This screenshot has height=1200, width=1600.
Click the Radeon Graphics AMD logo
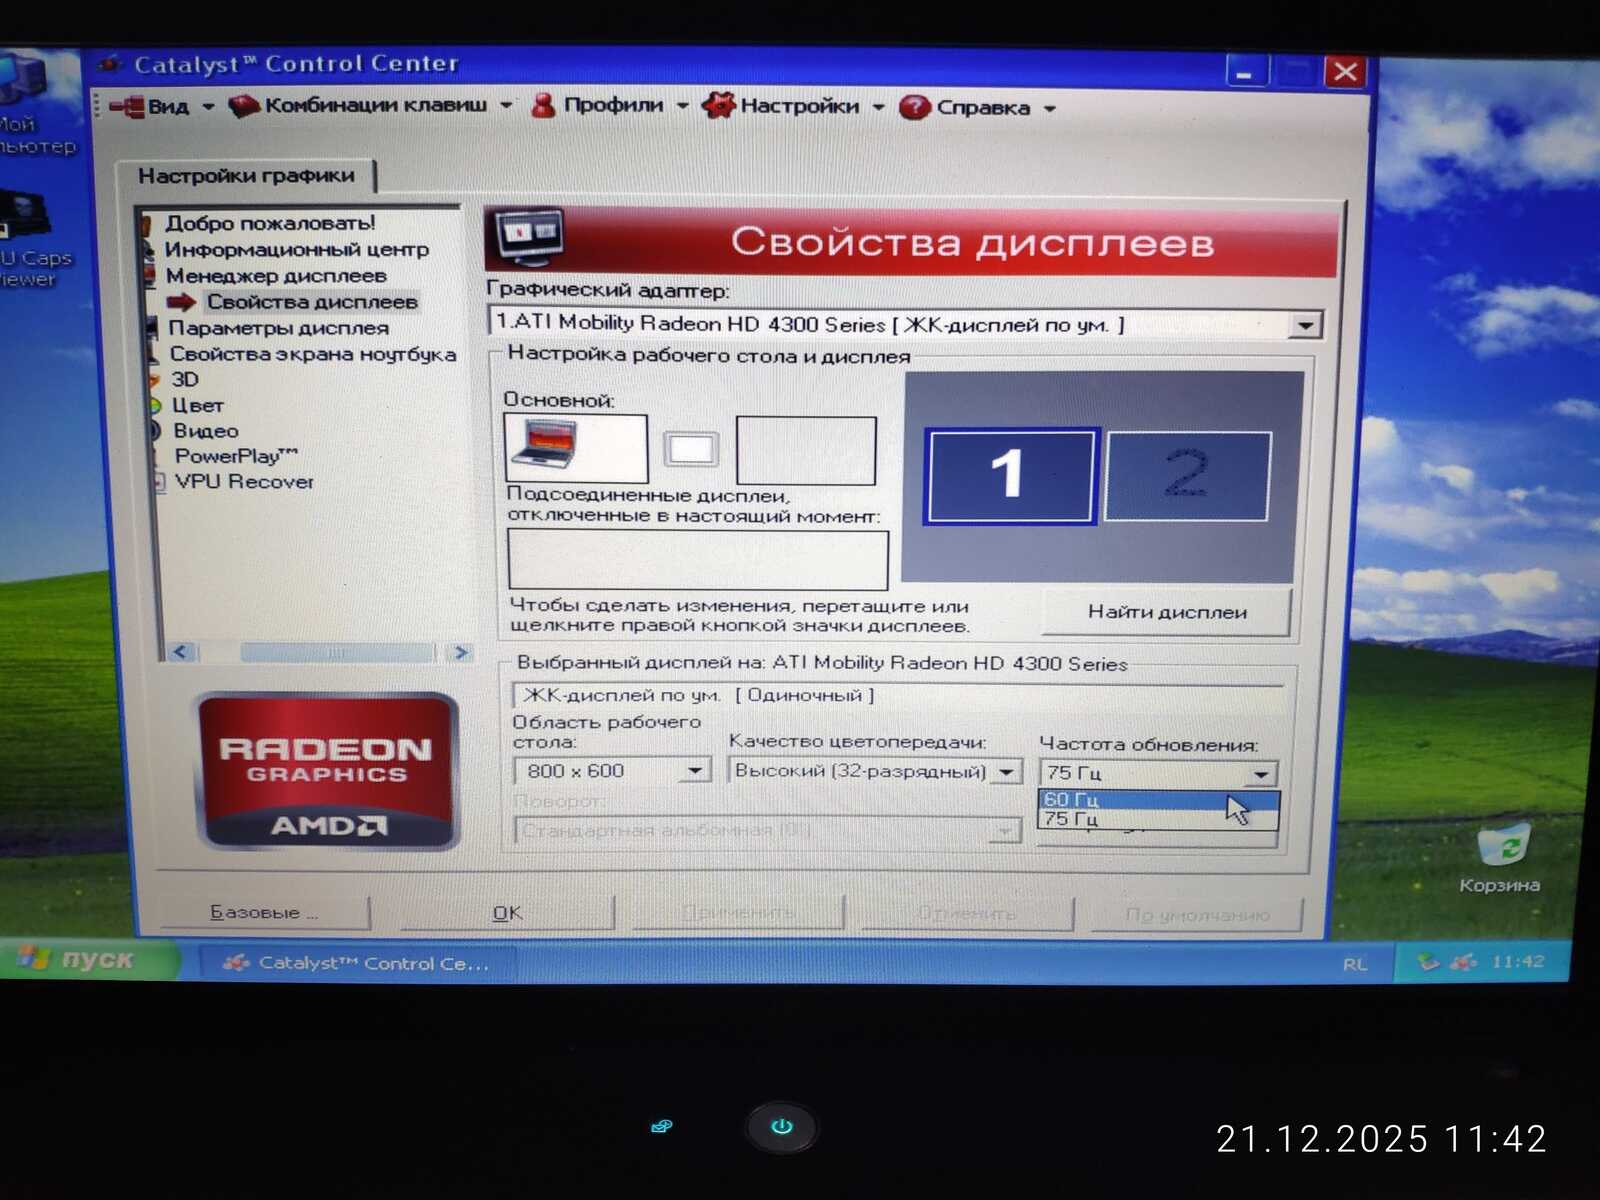327,770
